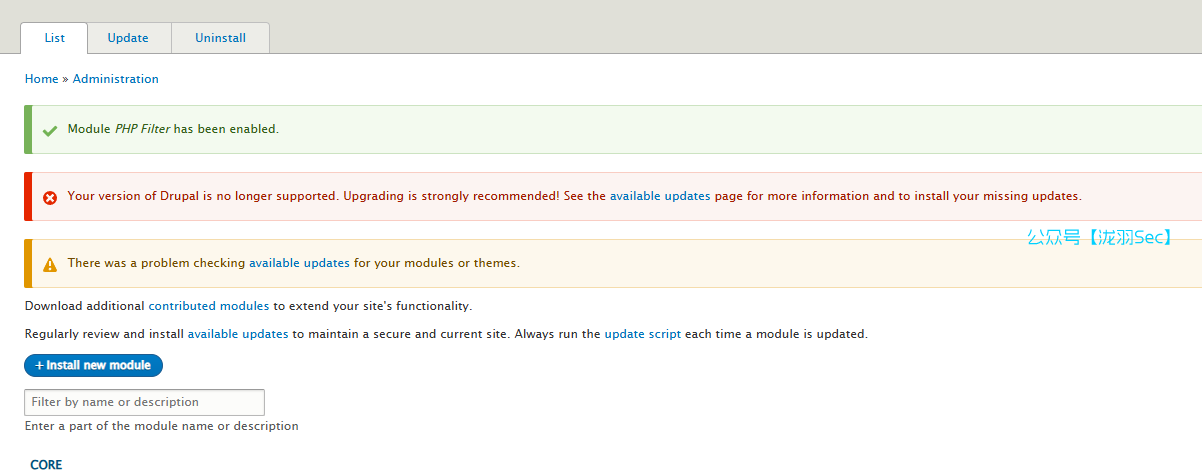Viewport: 1202px width, 473px height.
Task: Open 'available updates' link in yellow warning message
Action: [x=299, y=263]
